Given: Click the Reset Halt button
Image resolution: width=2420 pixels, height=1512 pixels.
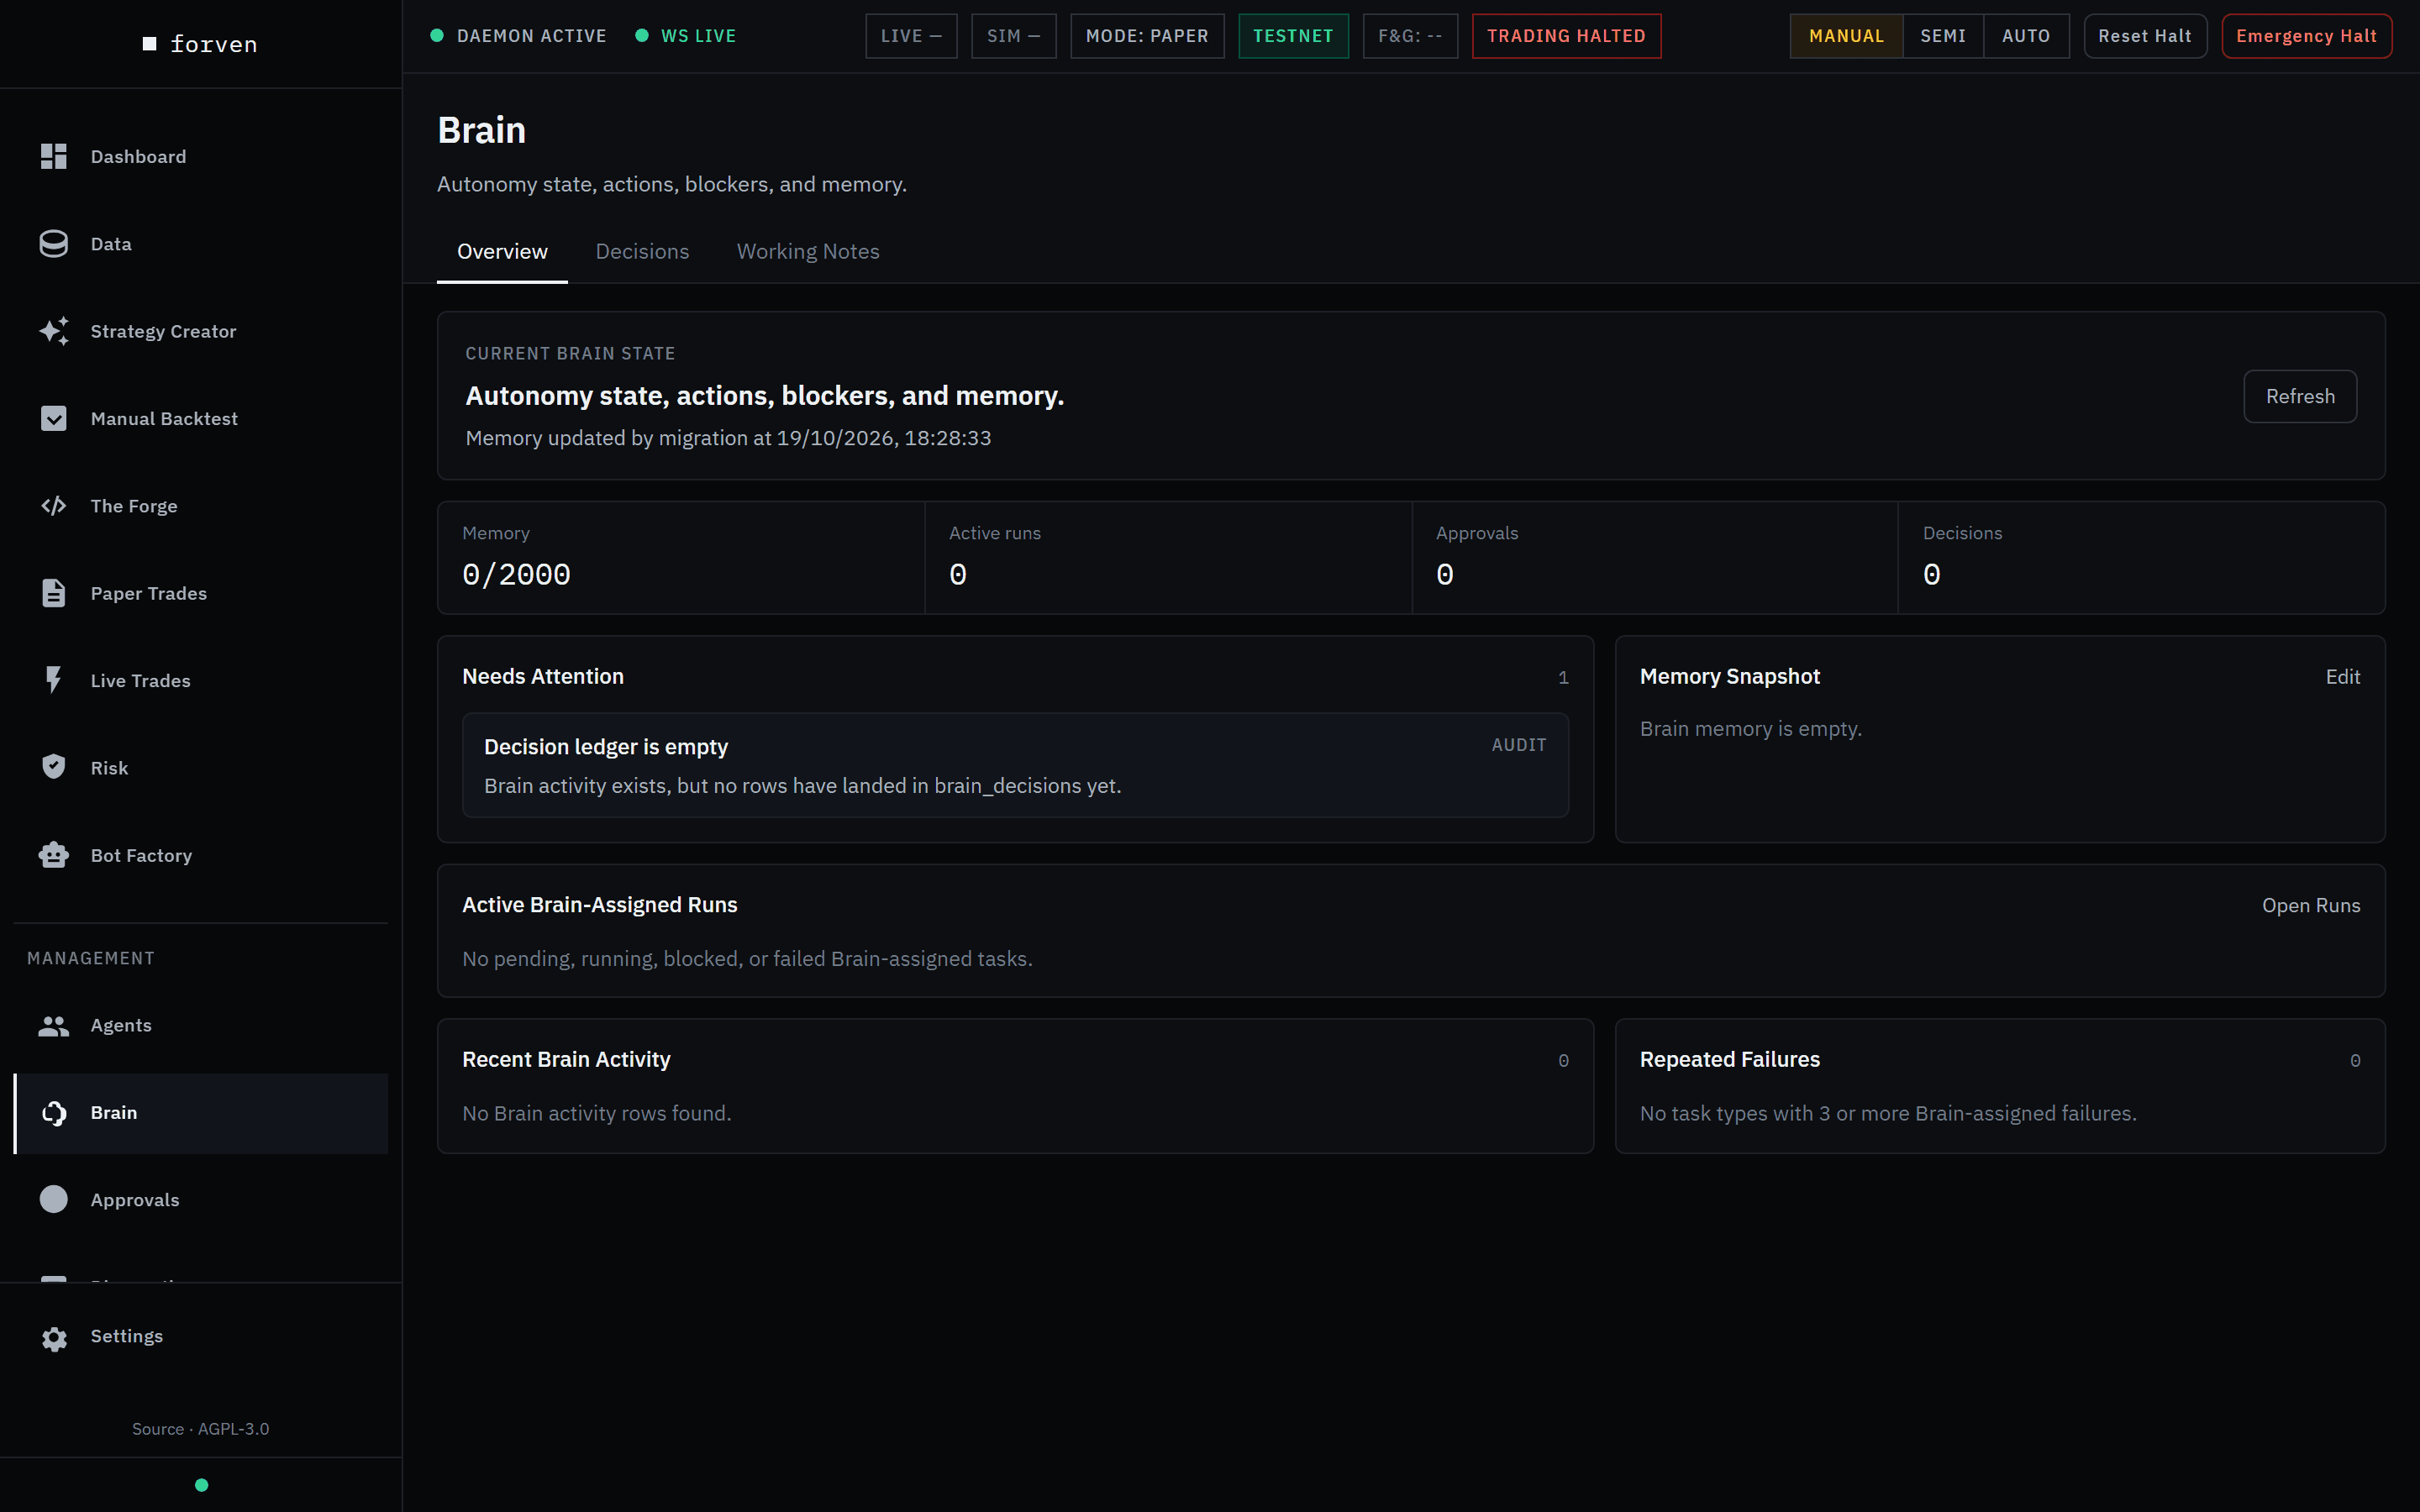Looking at the screenshot, I should [2145, 36].
